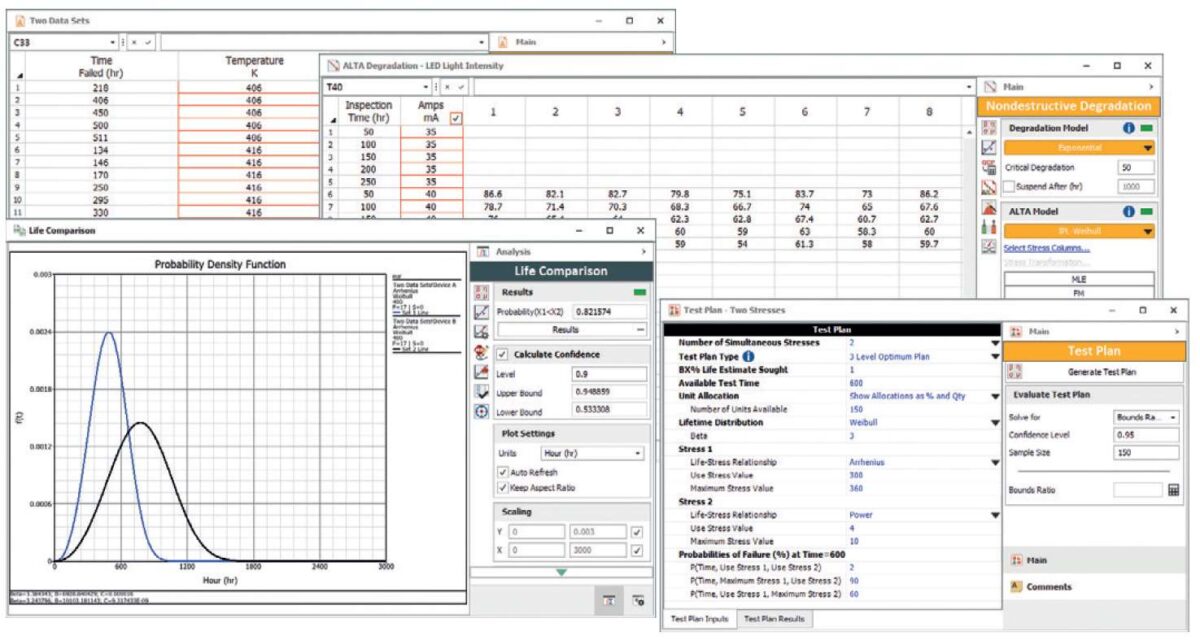The width and height of the screenshot is (1200, 640).
Task: Open Unit Allocation dropdown arrow
Action: [x=995, y=396]
